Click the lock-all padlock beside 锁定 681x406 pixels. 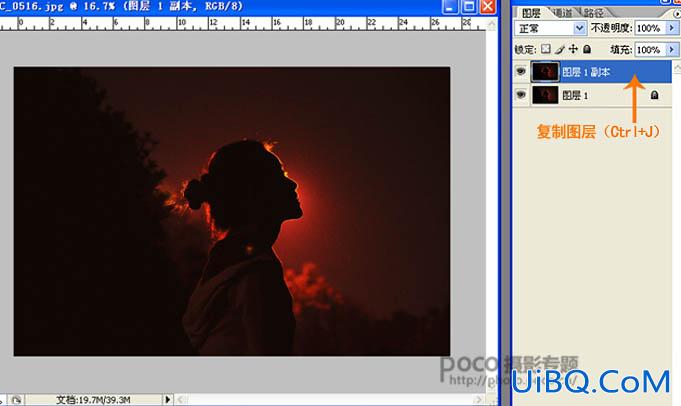(x=587, y=49)
